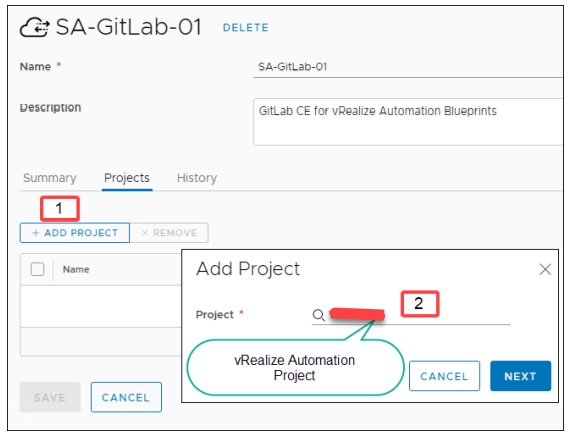Click the plus icon on Add Project button
Viewport: 571px width, 437px height.
pos(36,233)
